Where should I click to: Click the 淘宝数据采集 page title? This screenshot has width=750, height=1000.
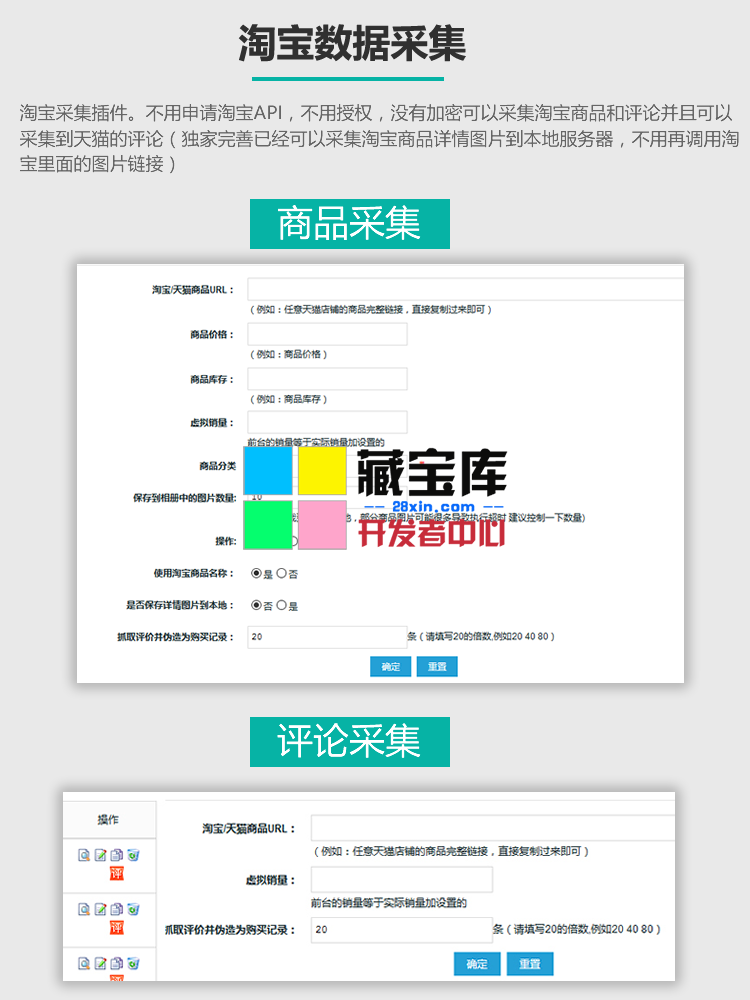tap(352, 43)
